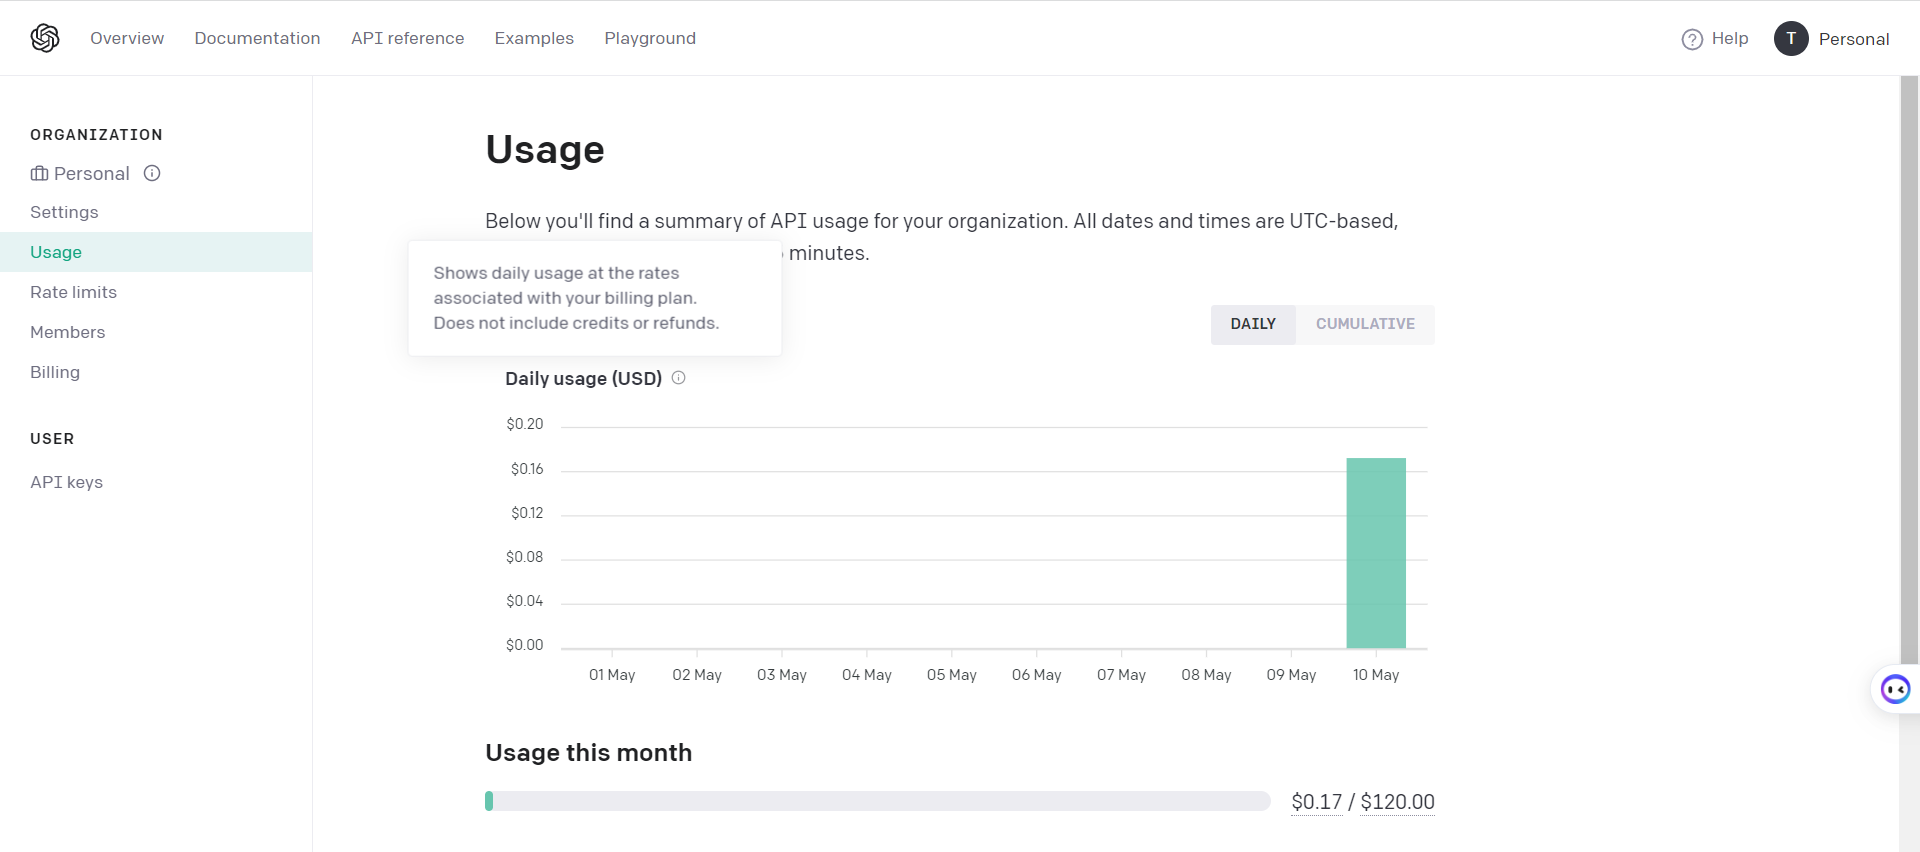Image resolution: width=1920 pixels, height=852 pixels.
Task: Click the Help question mark icon
Action: pos(1692,39)
